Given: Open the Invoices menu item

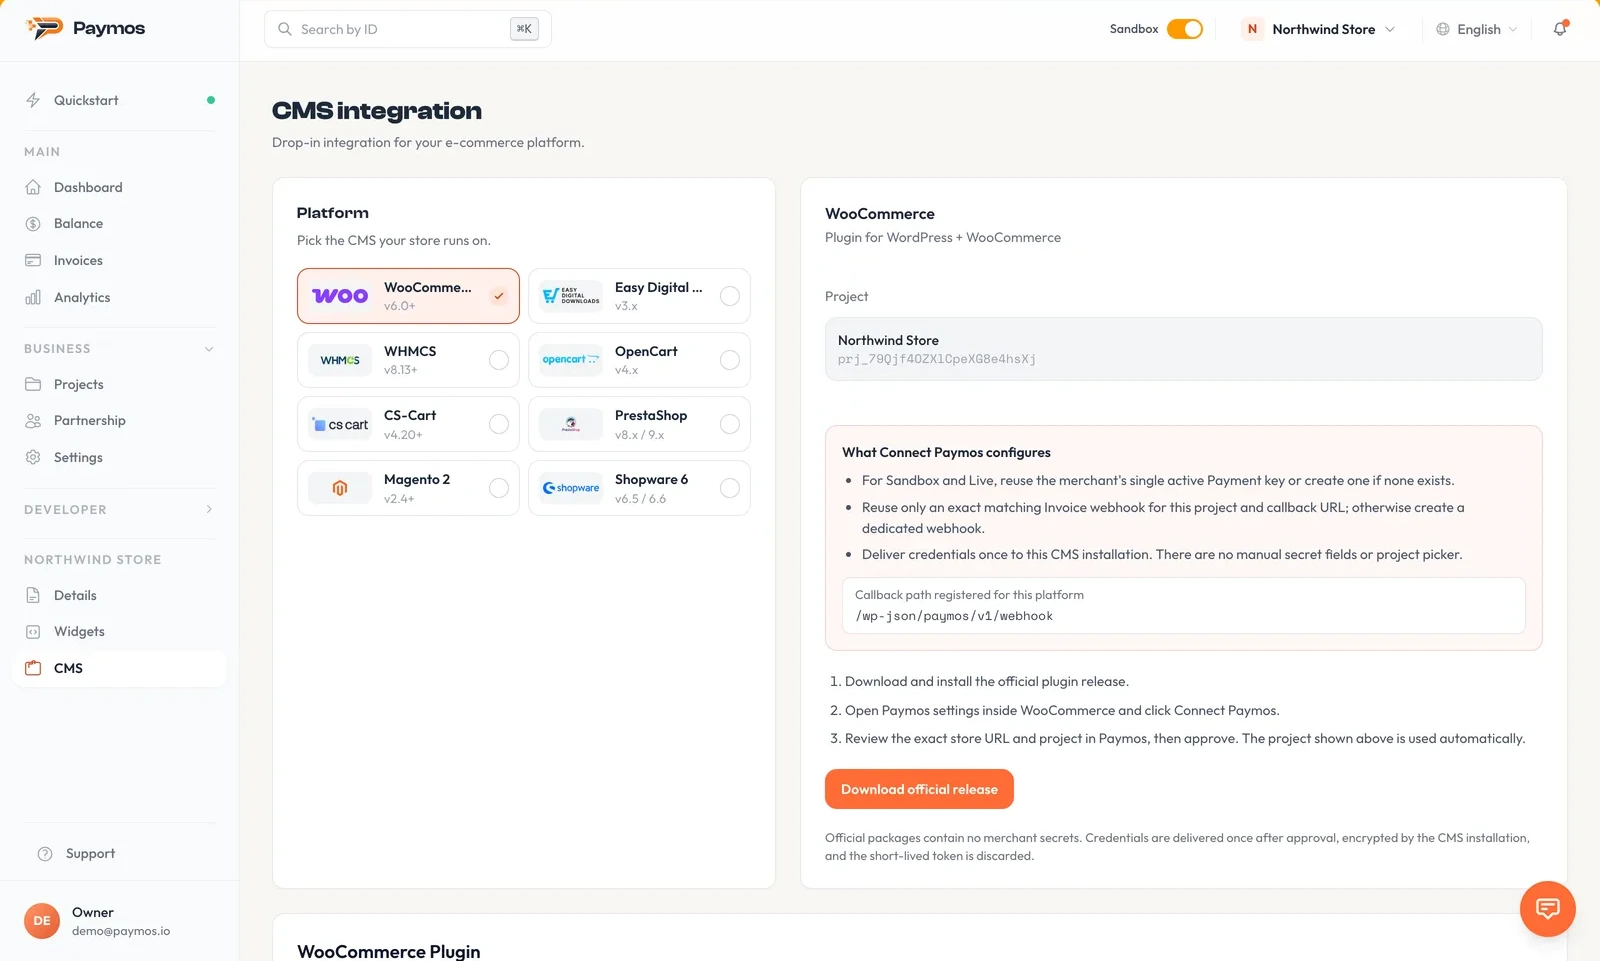Looking at the screenshot, I should [x=119, y=260].
